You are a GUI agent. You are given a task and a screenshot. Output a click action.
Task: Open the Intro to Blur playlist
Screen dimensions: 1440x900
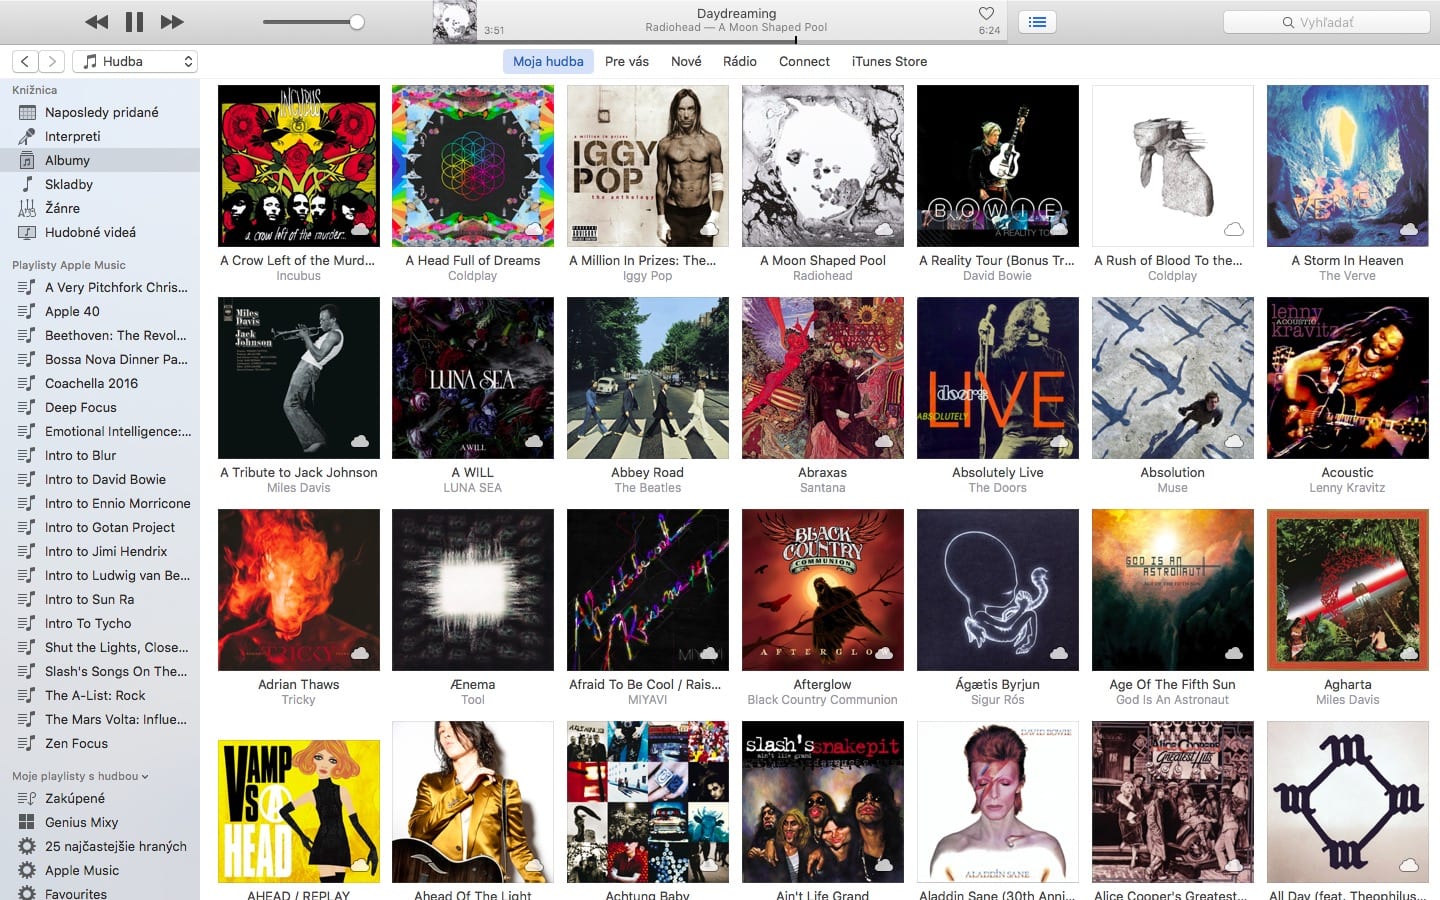pyautogui.click(x=100, y=455)
